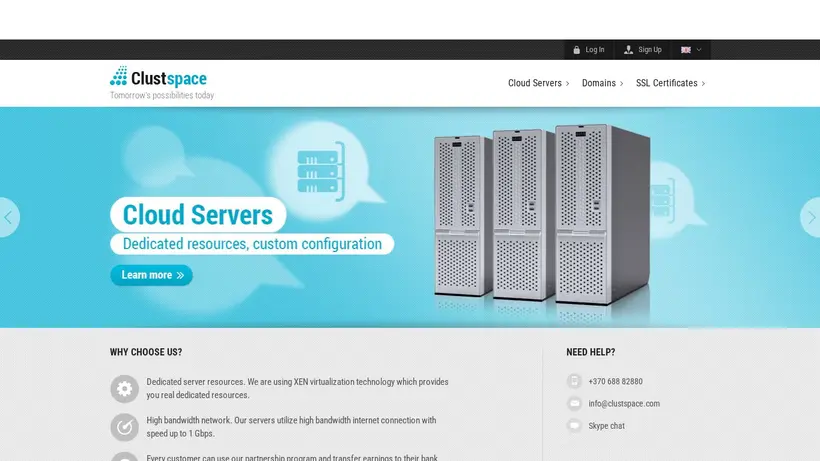Click the UK flag language icon
This screenshot has height=461, width=820.
686,50
